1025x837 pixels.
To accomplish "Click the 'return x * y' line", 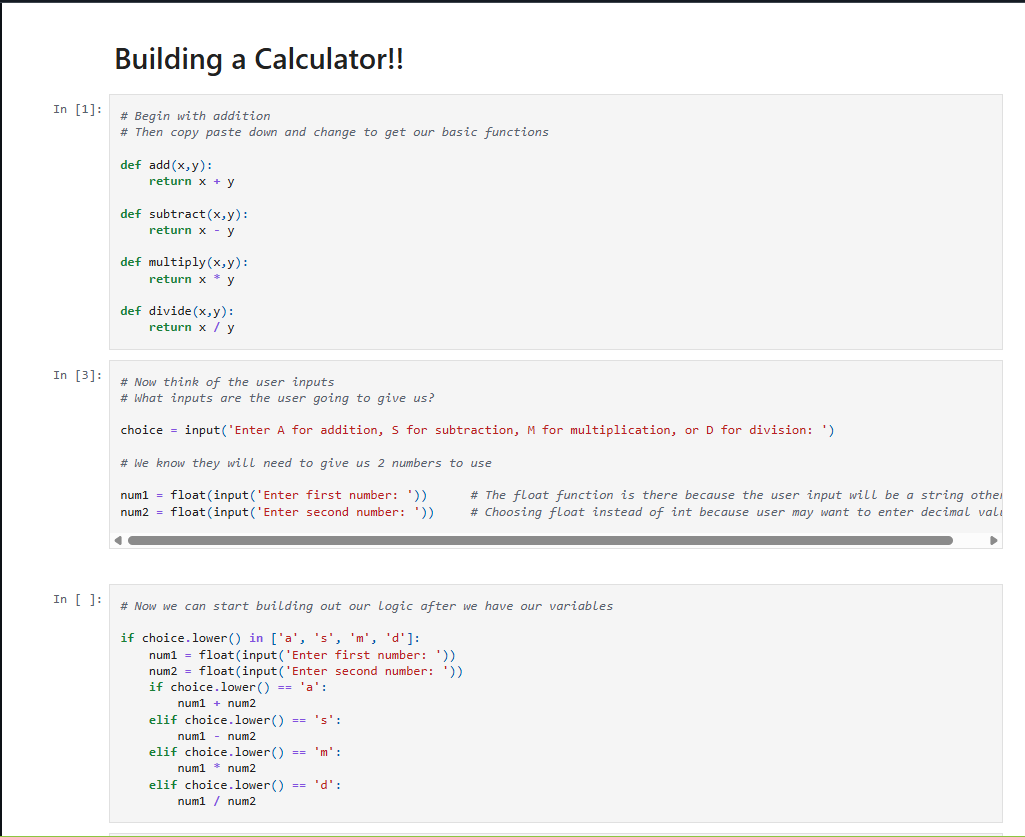I will [192, 279].
